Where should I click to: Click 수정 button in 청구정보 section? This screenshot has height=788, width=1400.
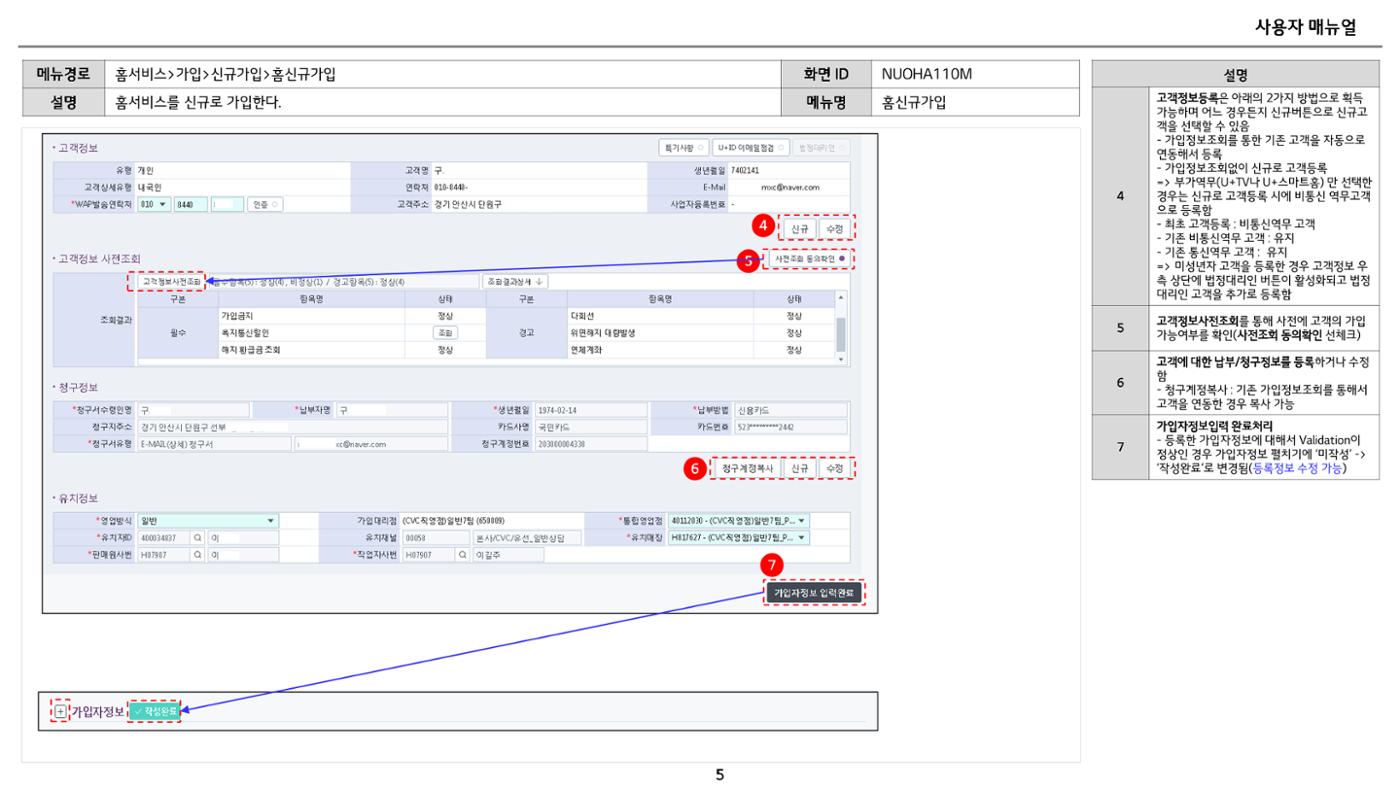point(833,468)
